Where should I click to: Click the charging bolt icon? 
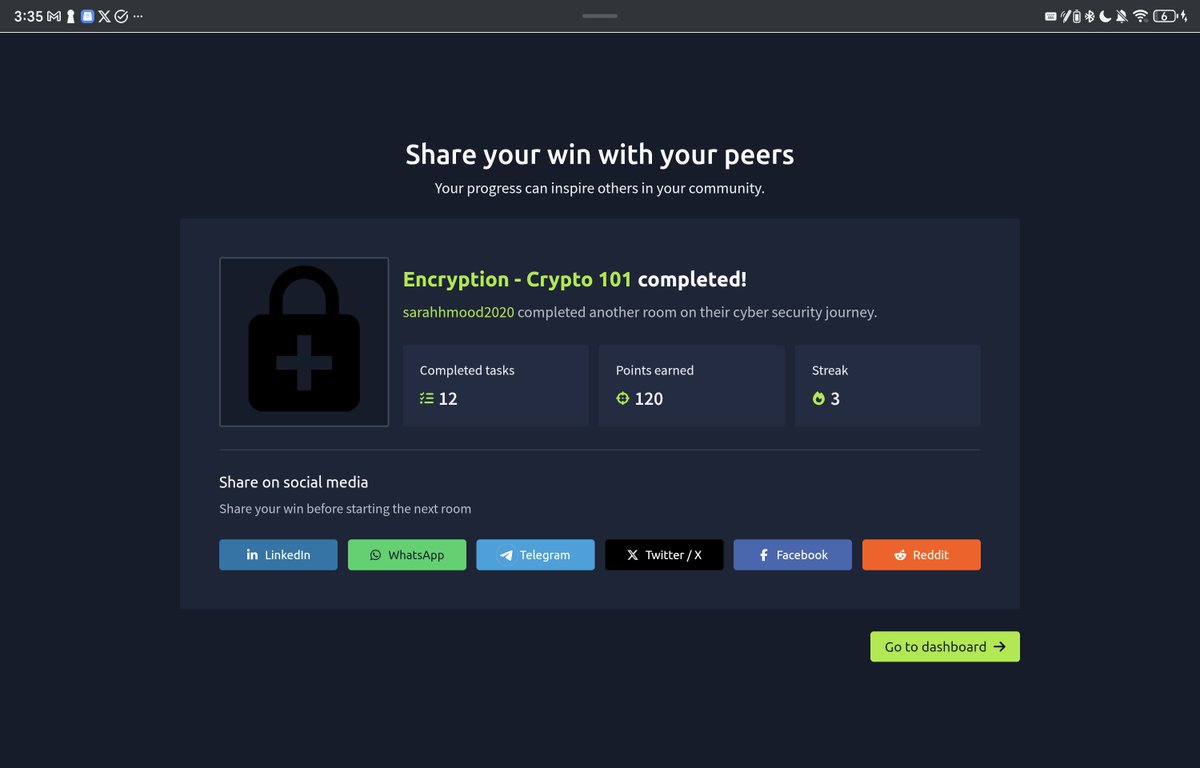(1185, 16)
